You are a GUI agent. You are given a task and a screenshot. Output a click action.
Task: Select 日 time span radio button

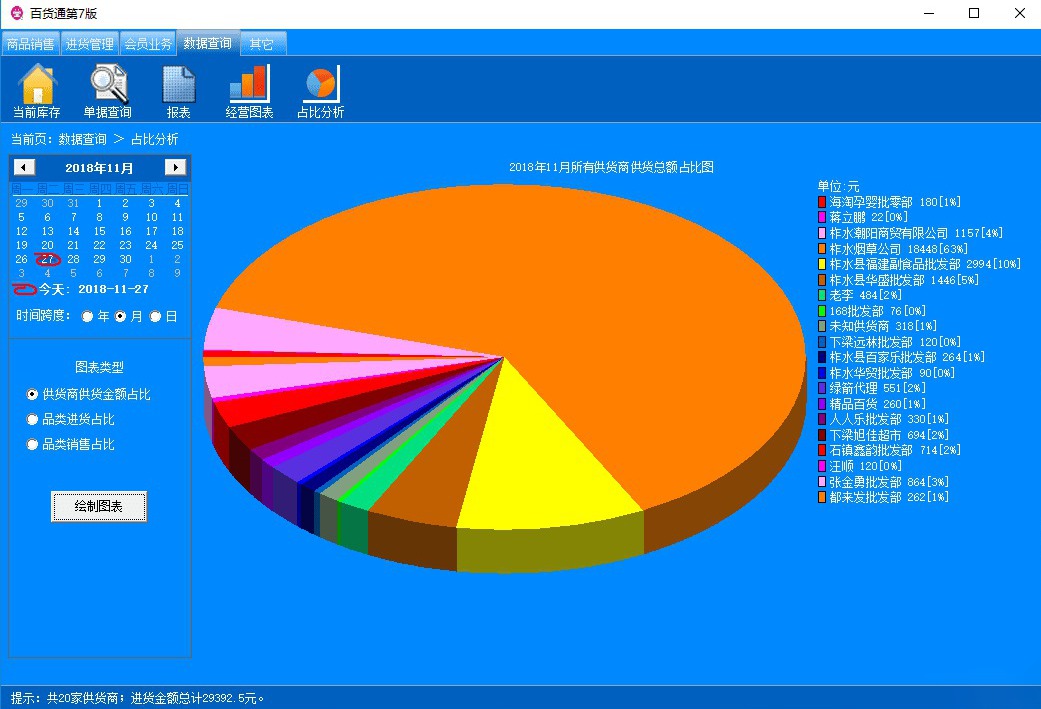155,317
